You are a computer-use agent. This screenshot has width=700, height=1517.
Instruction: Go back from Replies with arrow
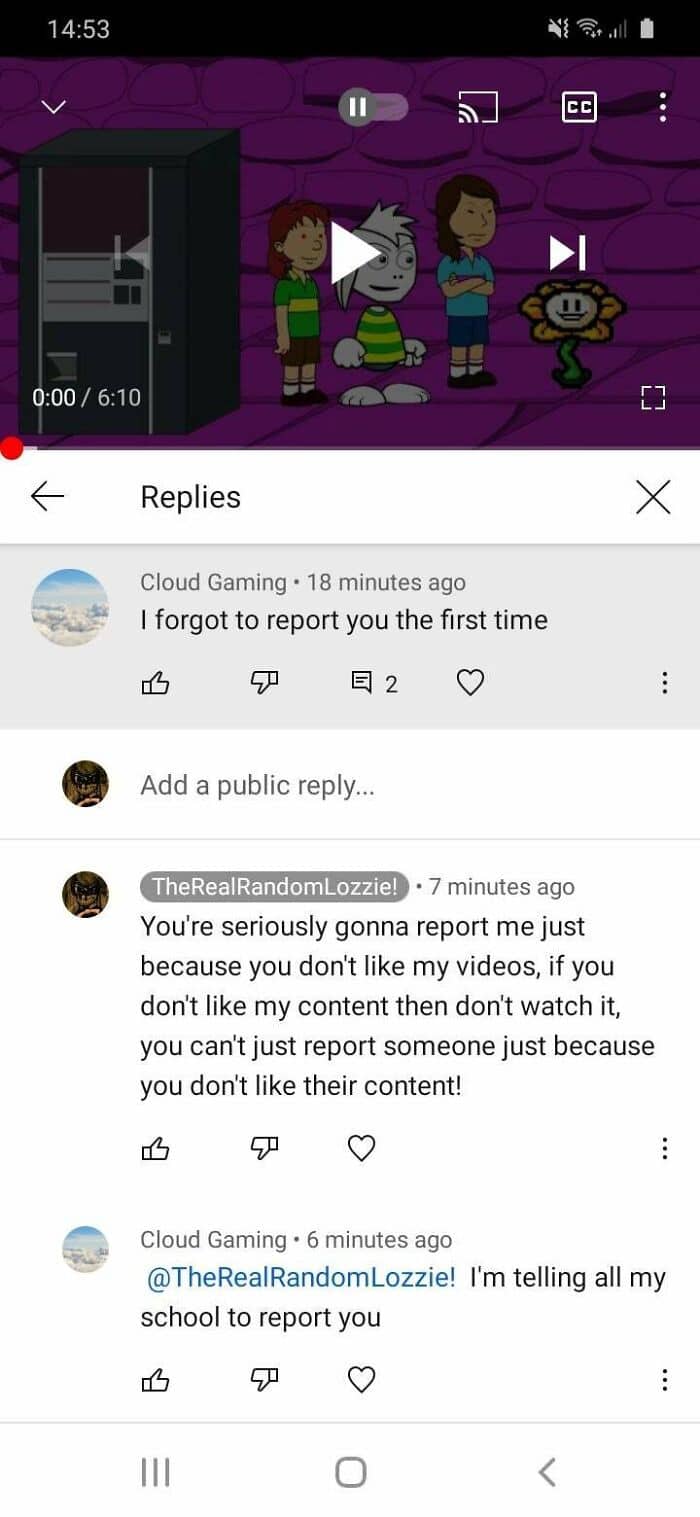click(47, 496)
